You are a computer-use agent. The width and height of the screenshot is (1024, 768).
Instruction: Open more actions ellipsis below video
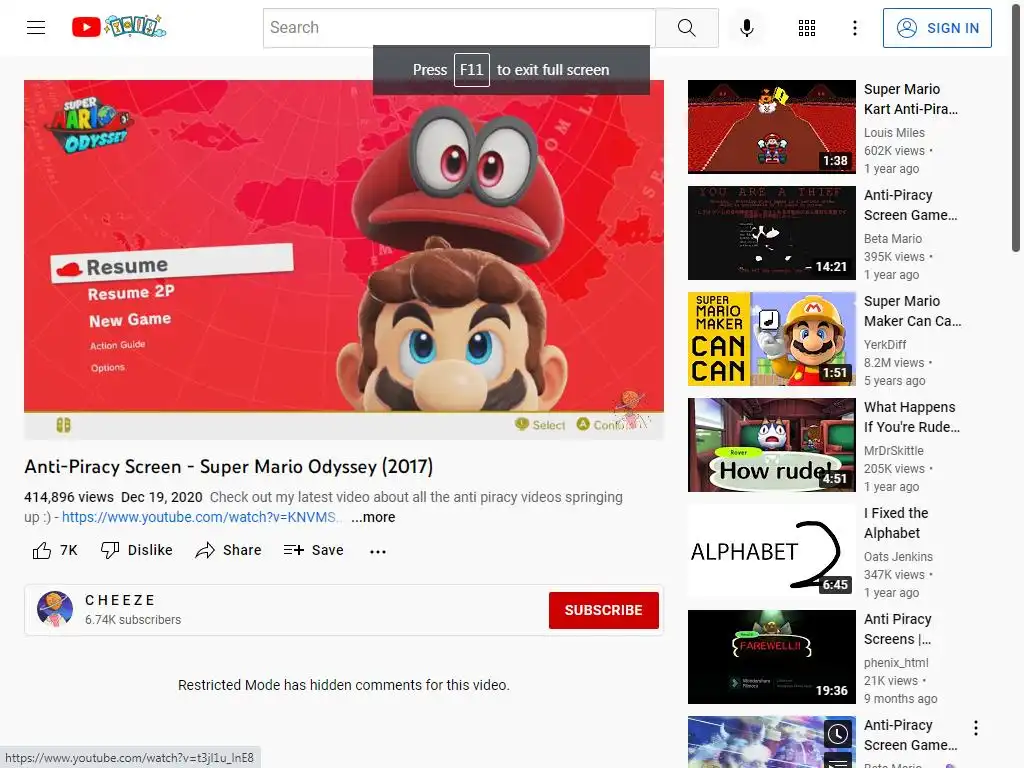[377, 551]
